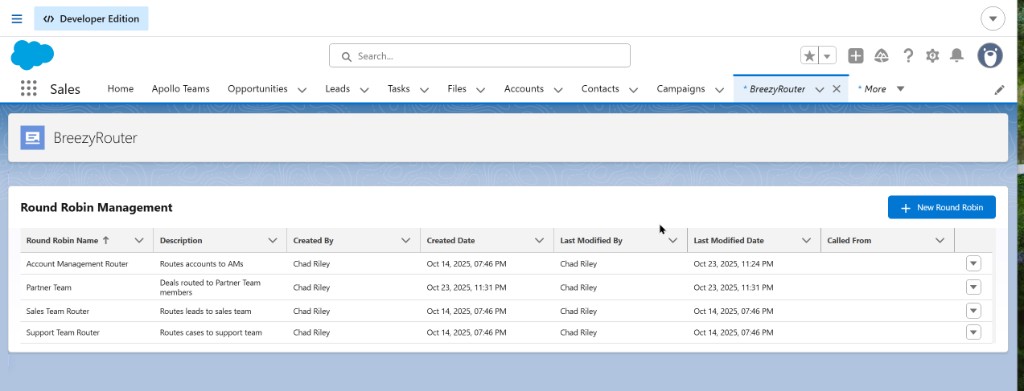Open the Apollo Teams tab
This screenshot has height=391, width=1024.
(x=180, y=89)
